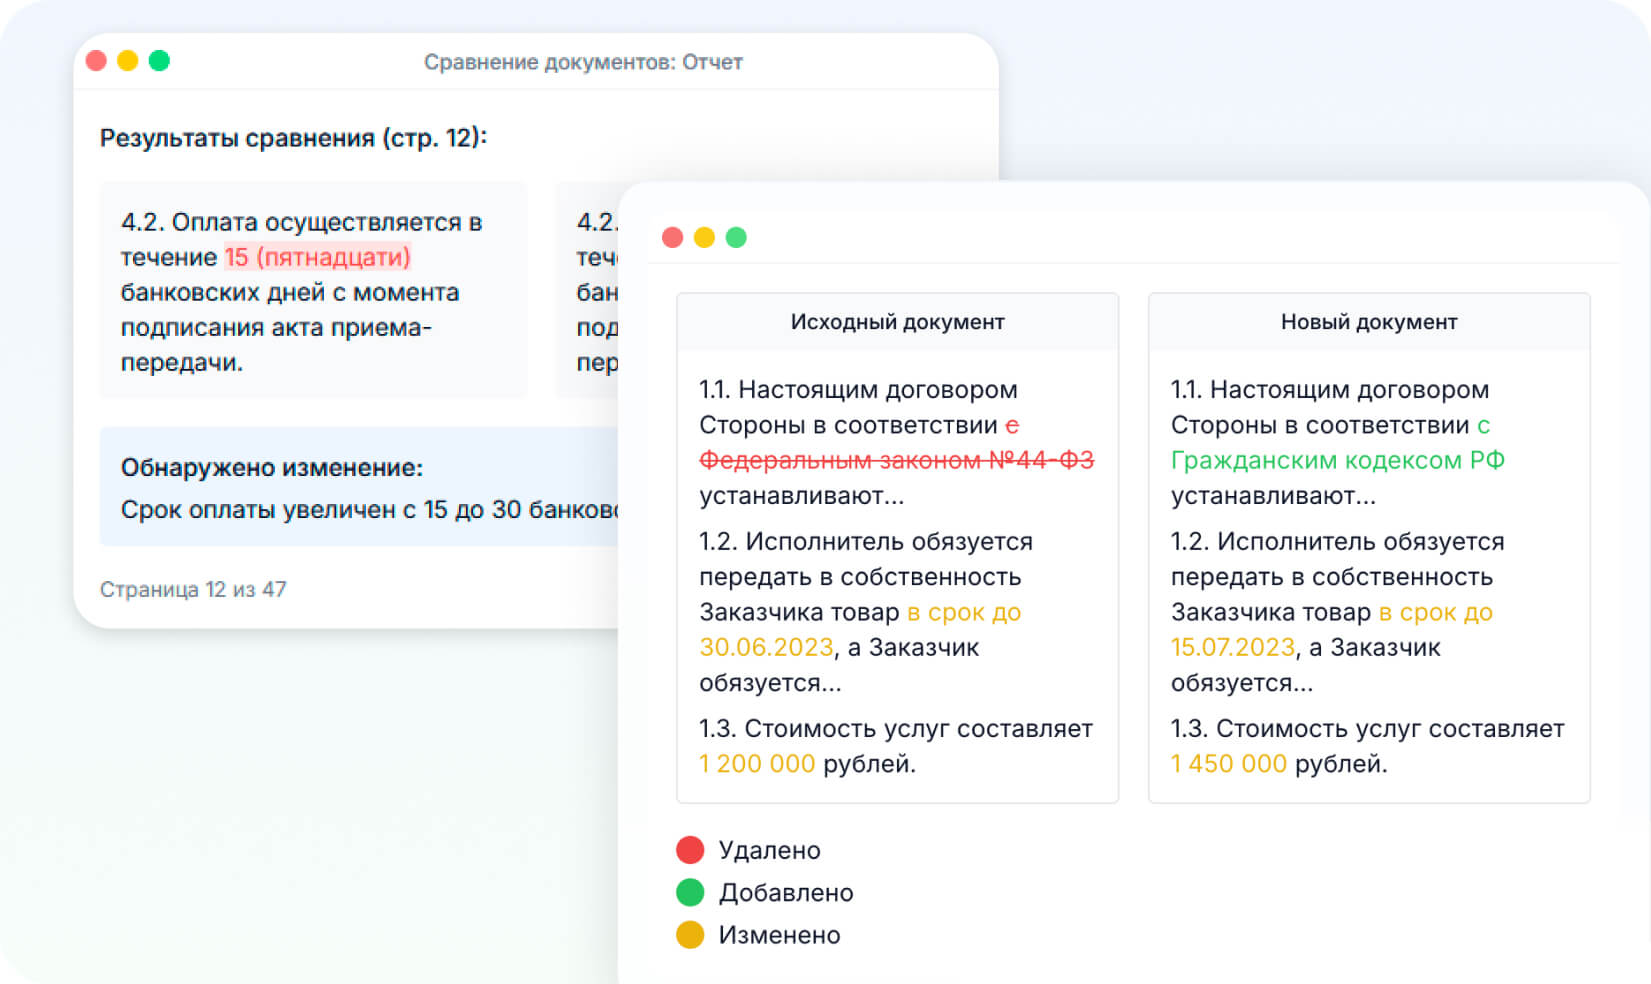Click the red 'Удалено' legend dot
Viewport: 1651px width, 984px height.
pyautogui.click(x=690, y=850)
